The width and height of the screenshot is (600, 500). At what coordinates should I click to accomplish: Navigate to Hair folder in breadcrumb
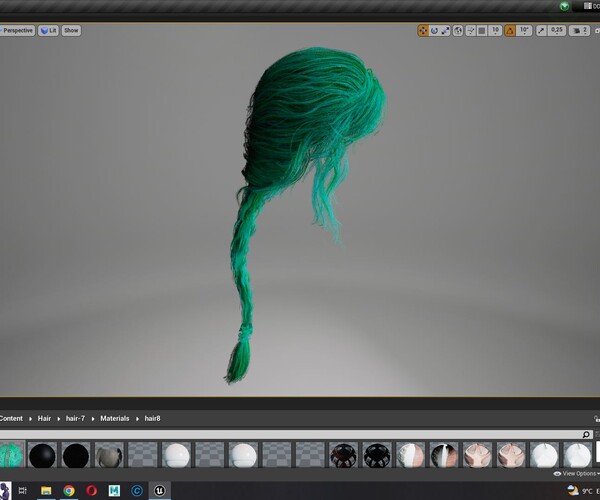[x=44, y=419]
